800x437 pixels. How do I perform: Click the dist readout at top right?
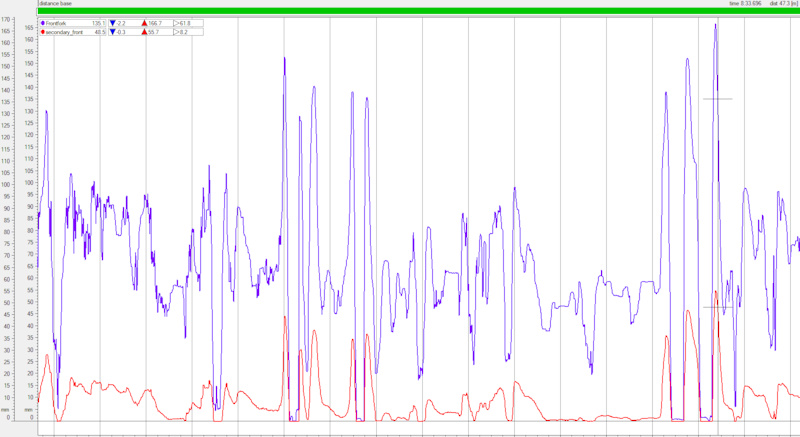pyautogui.click(x=784, y=3)
